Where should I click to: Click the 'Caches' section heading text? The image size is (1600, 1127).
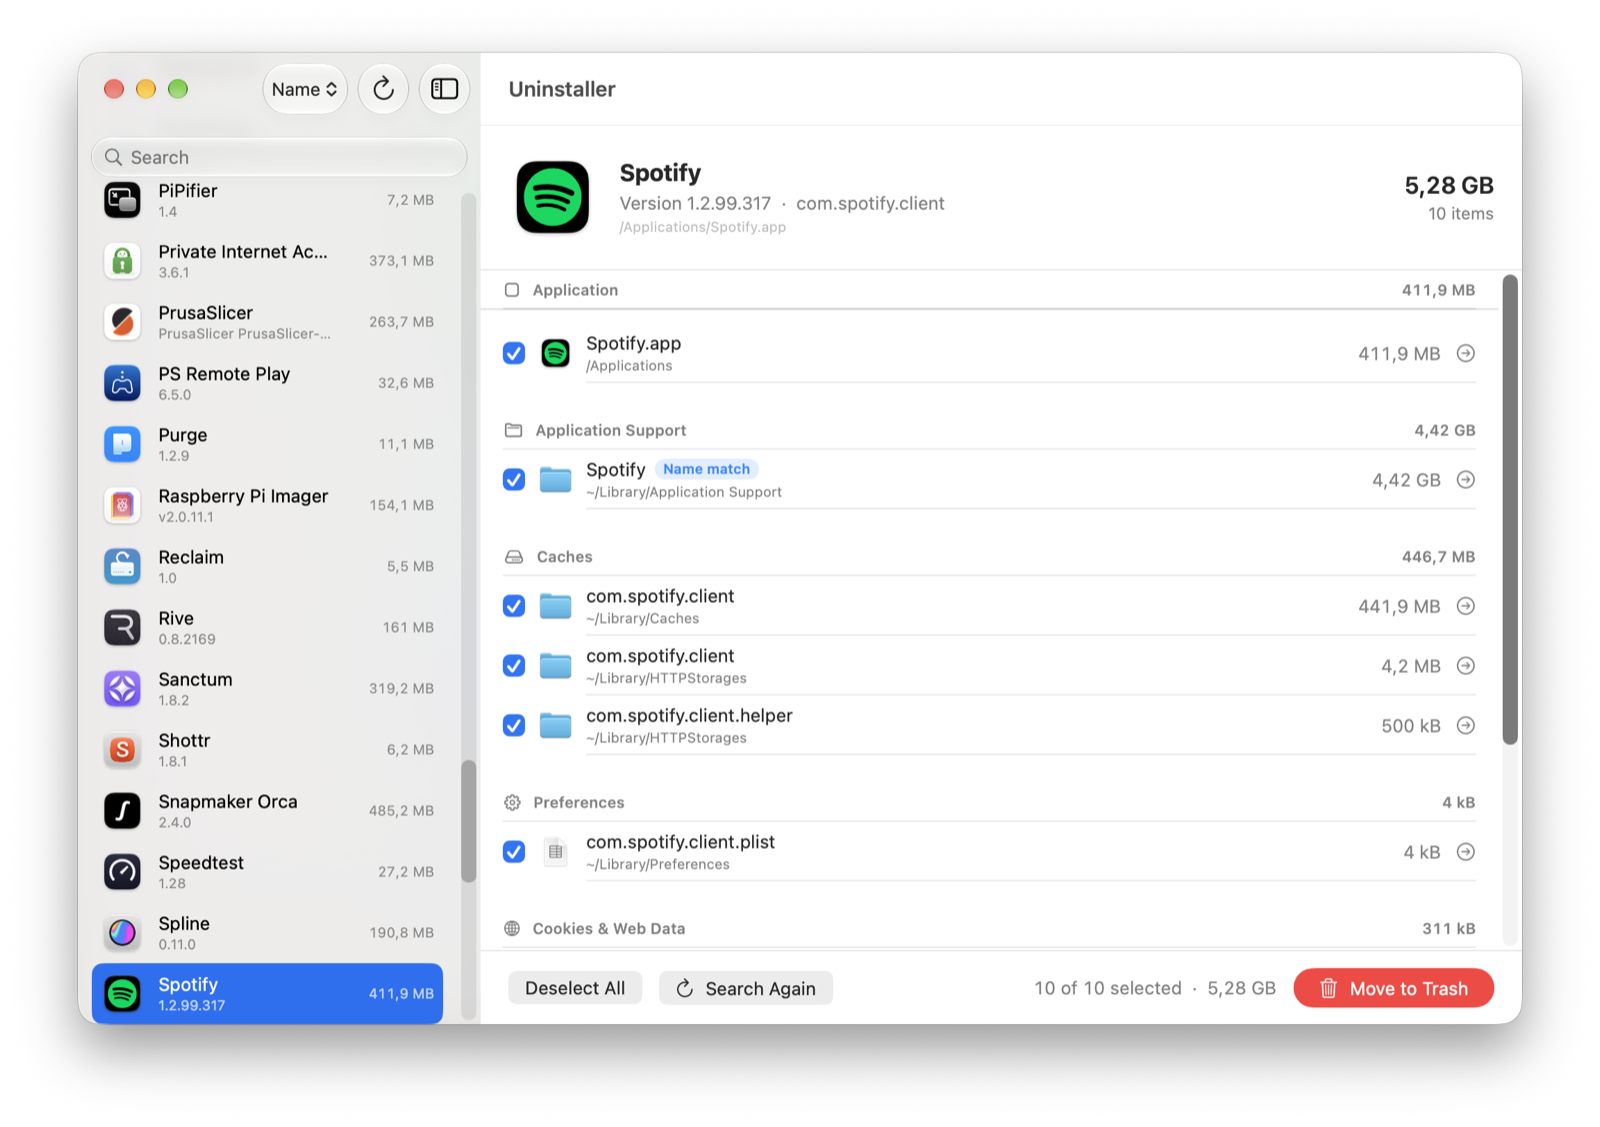tap(565, 557)
